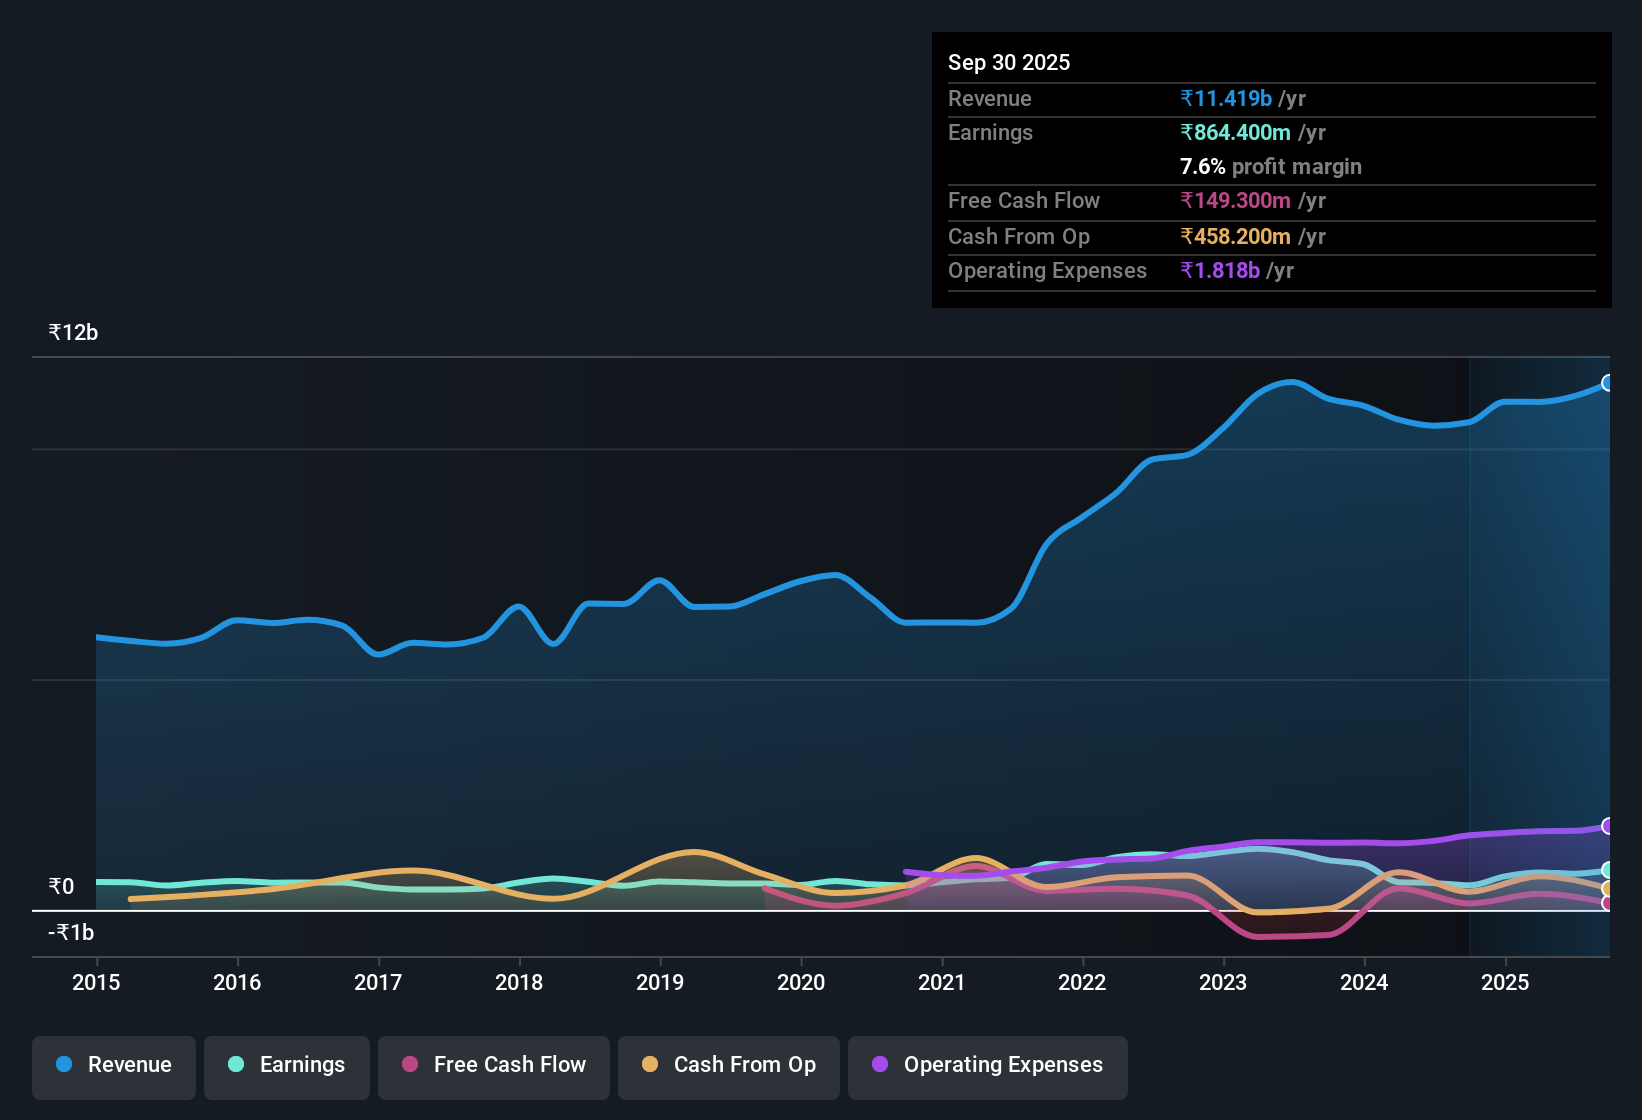Select the blue Revenue dot icon

(x=63, y=1065)
